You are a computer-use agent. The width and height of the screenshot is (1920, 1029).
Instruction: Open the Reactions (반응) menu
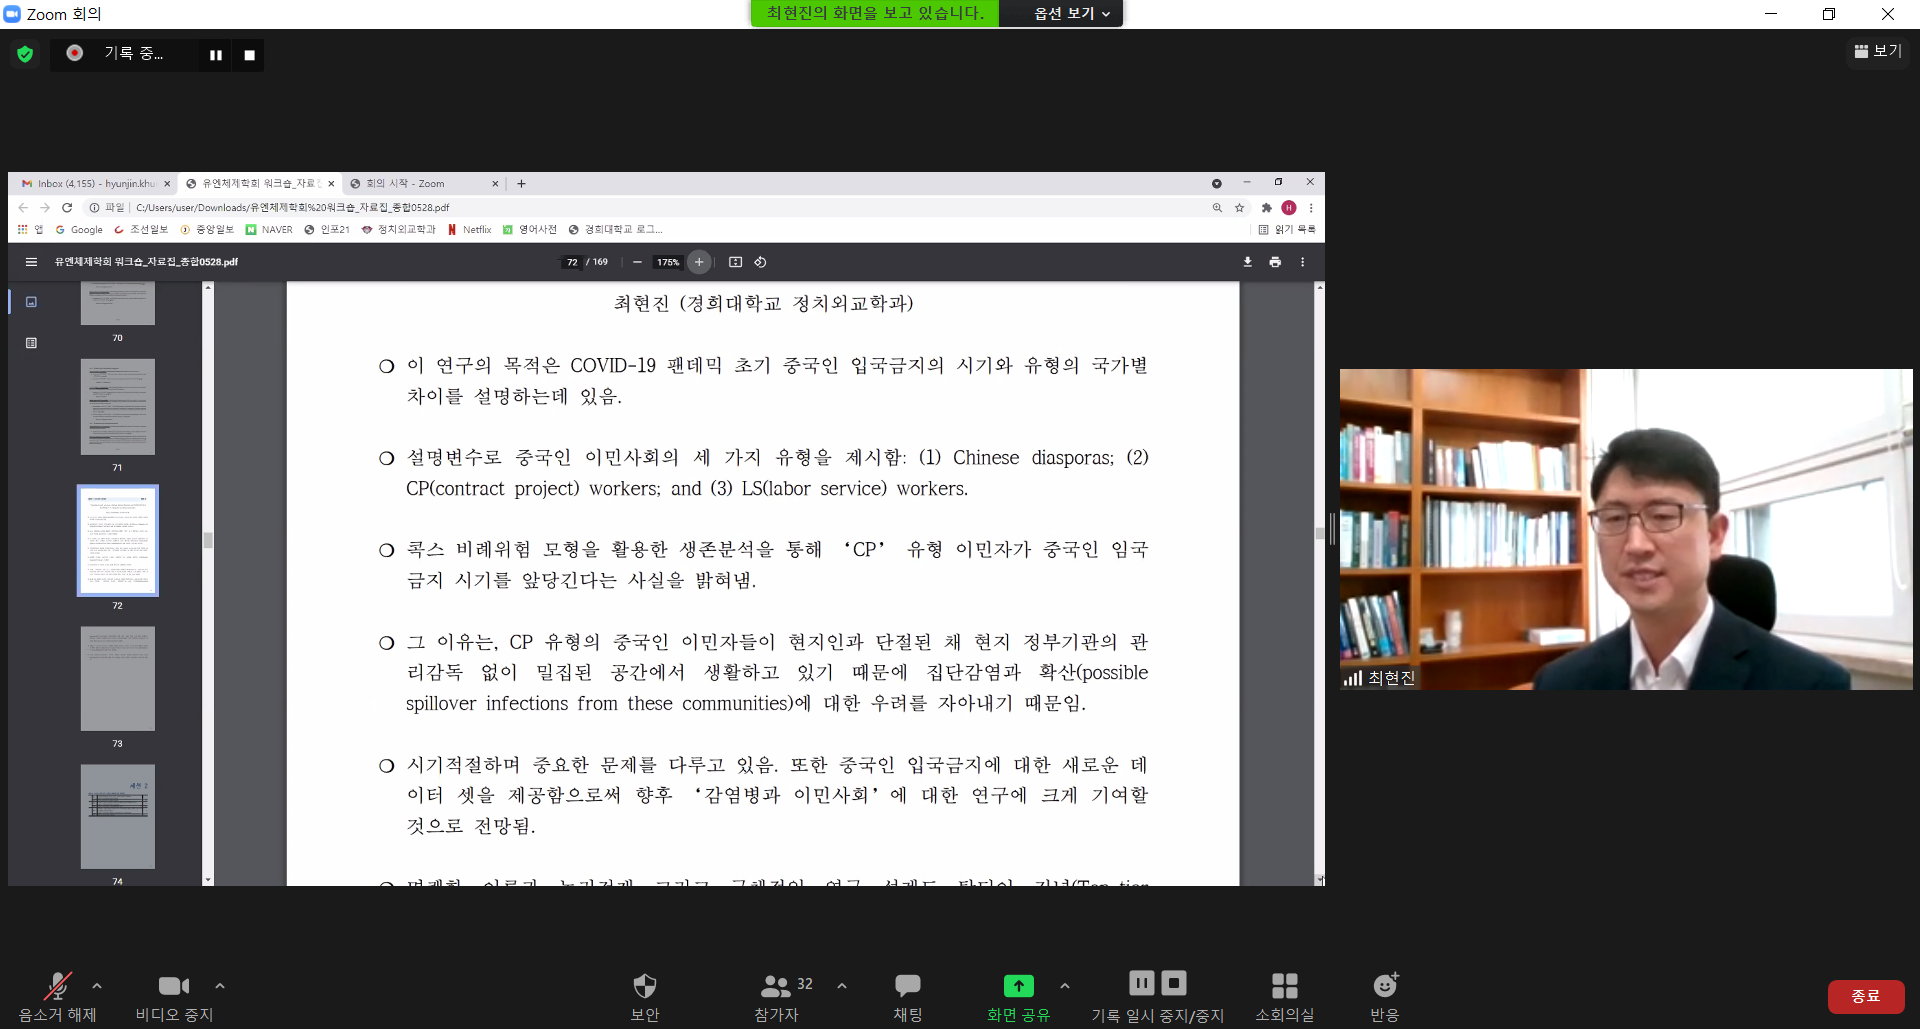tap(1384, 987)
